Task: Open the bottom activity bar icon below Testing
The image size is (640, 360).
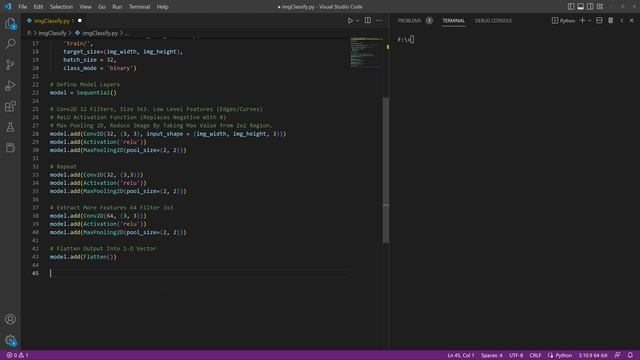Action: [x=10, y=147]
